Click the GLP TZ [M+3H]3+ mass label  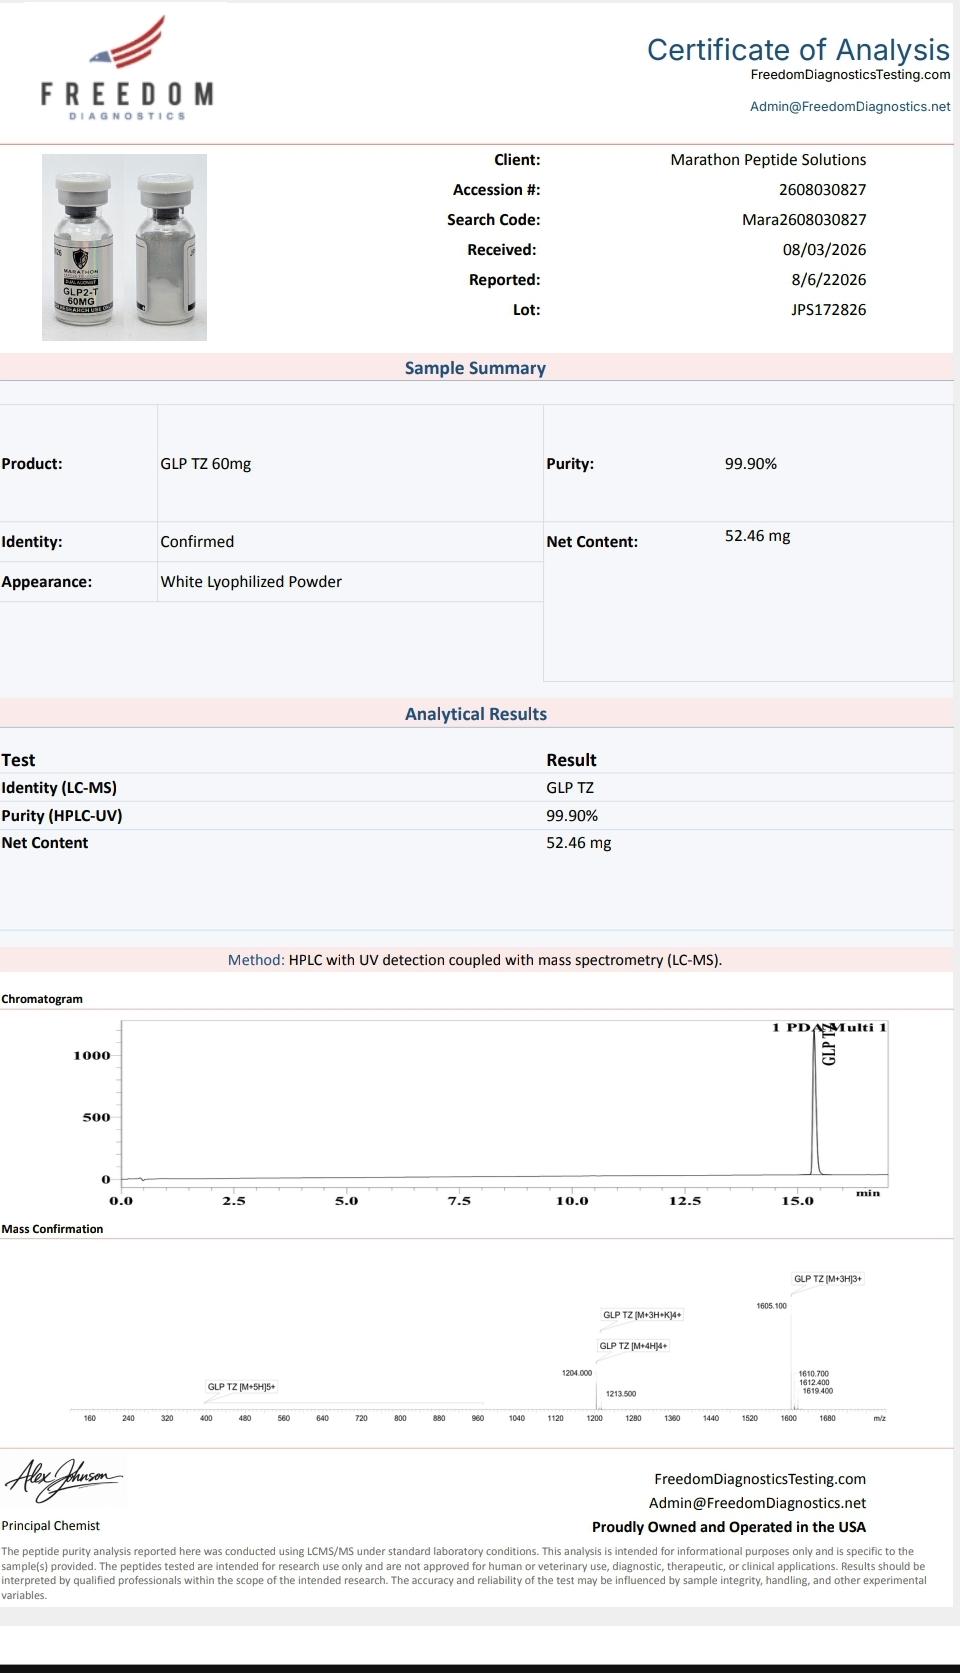pos(828,1279)
